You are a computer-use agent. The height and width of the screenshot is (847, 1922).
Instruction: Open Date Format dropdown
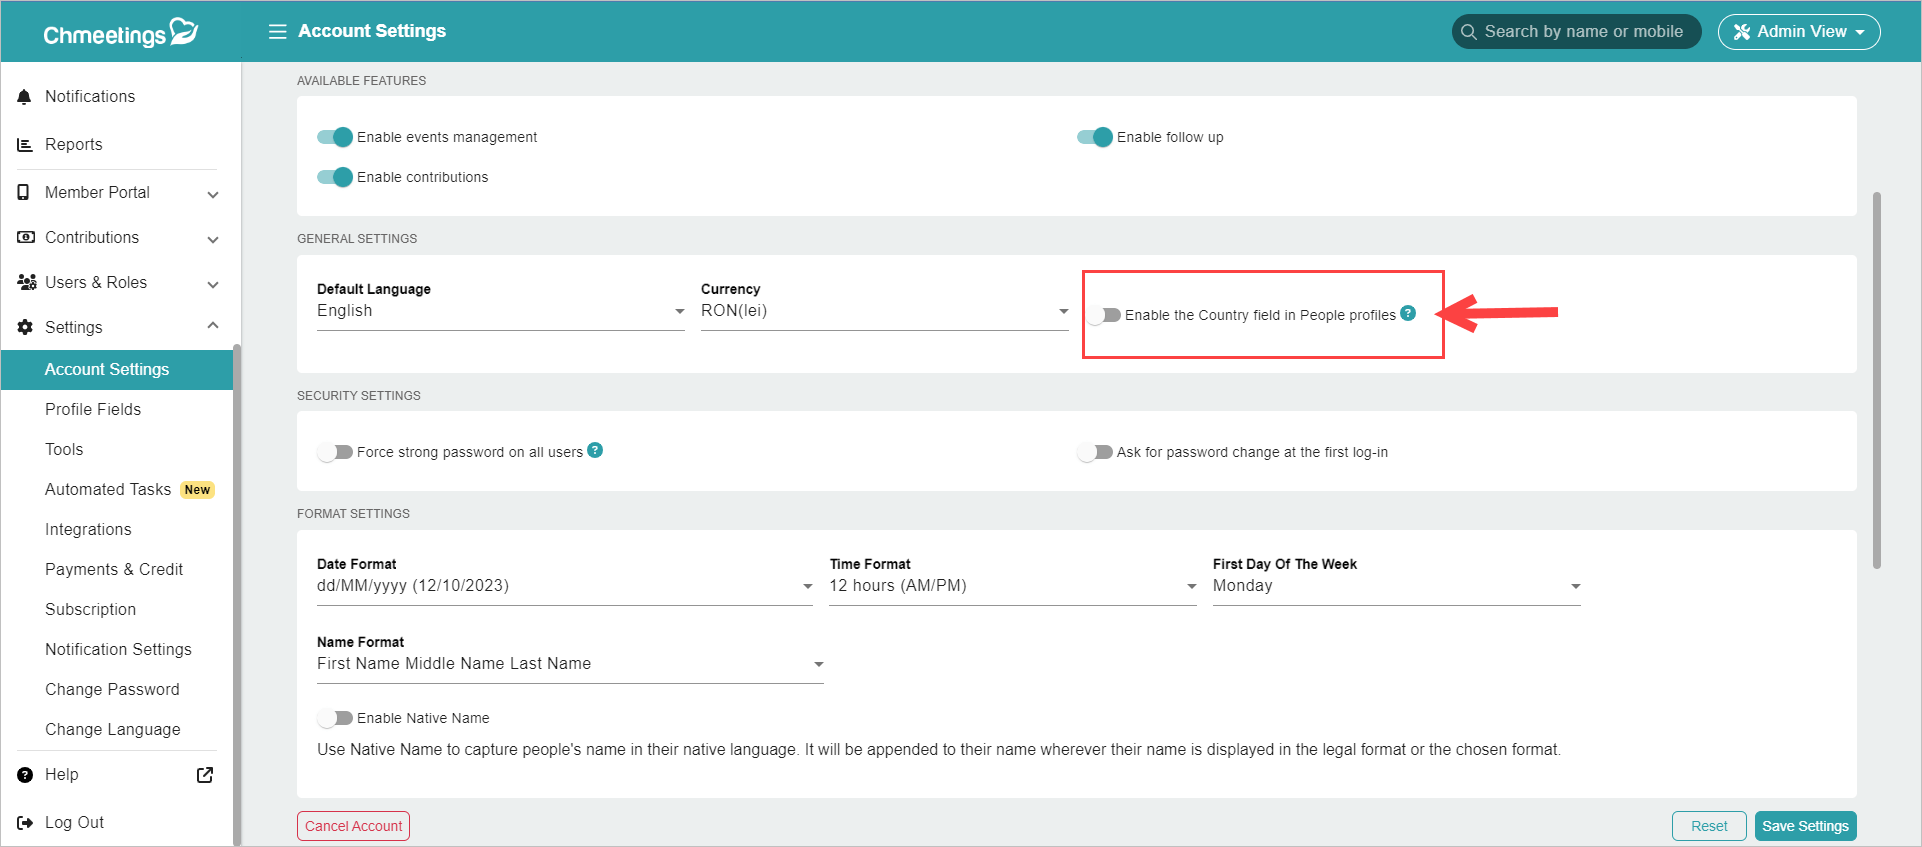pos(565,586)
